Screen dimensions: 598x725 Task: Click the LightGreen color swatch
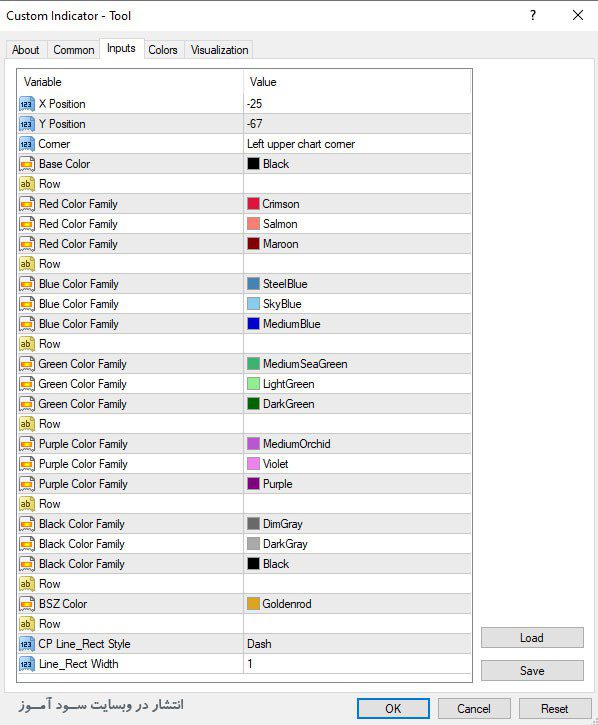click(x=253, y=384)
